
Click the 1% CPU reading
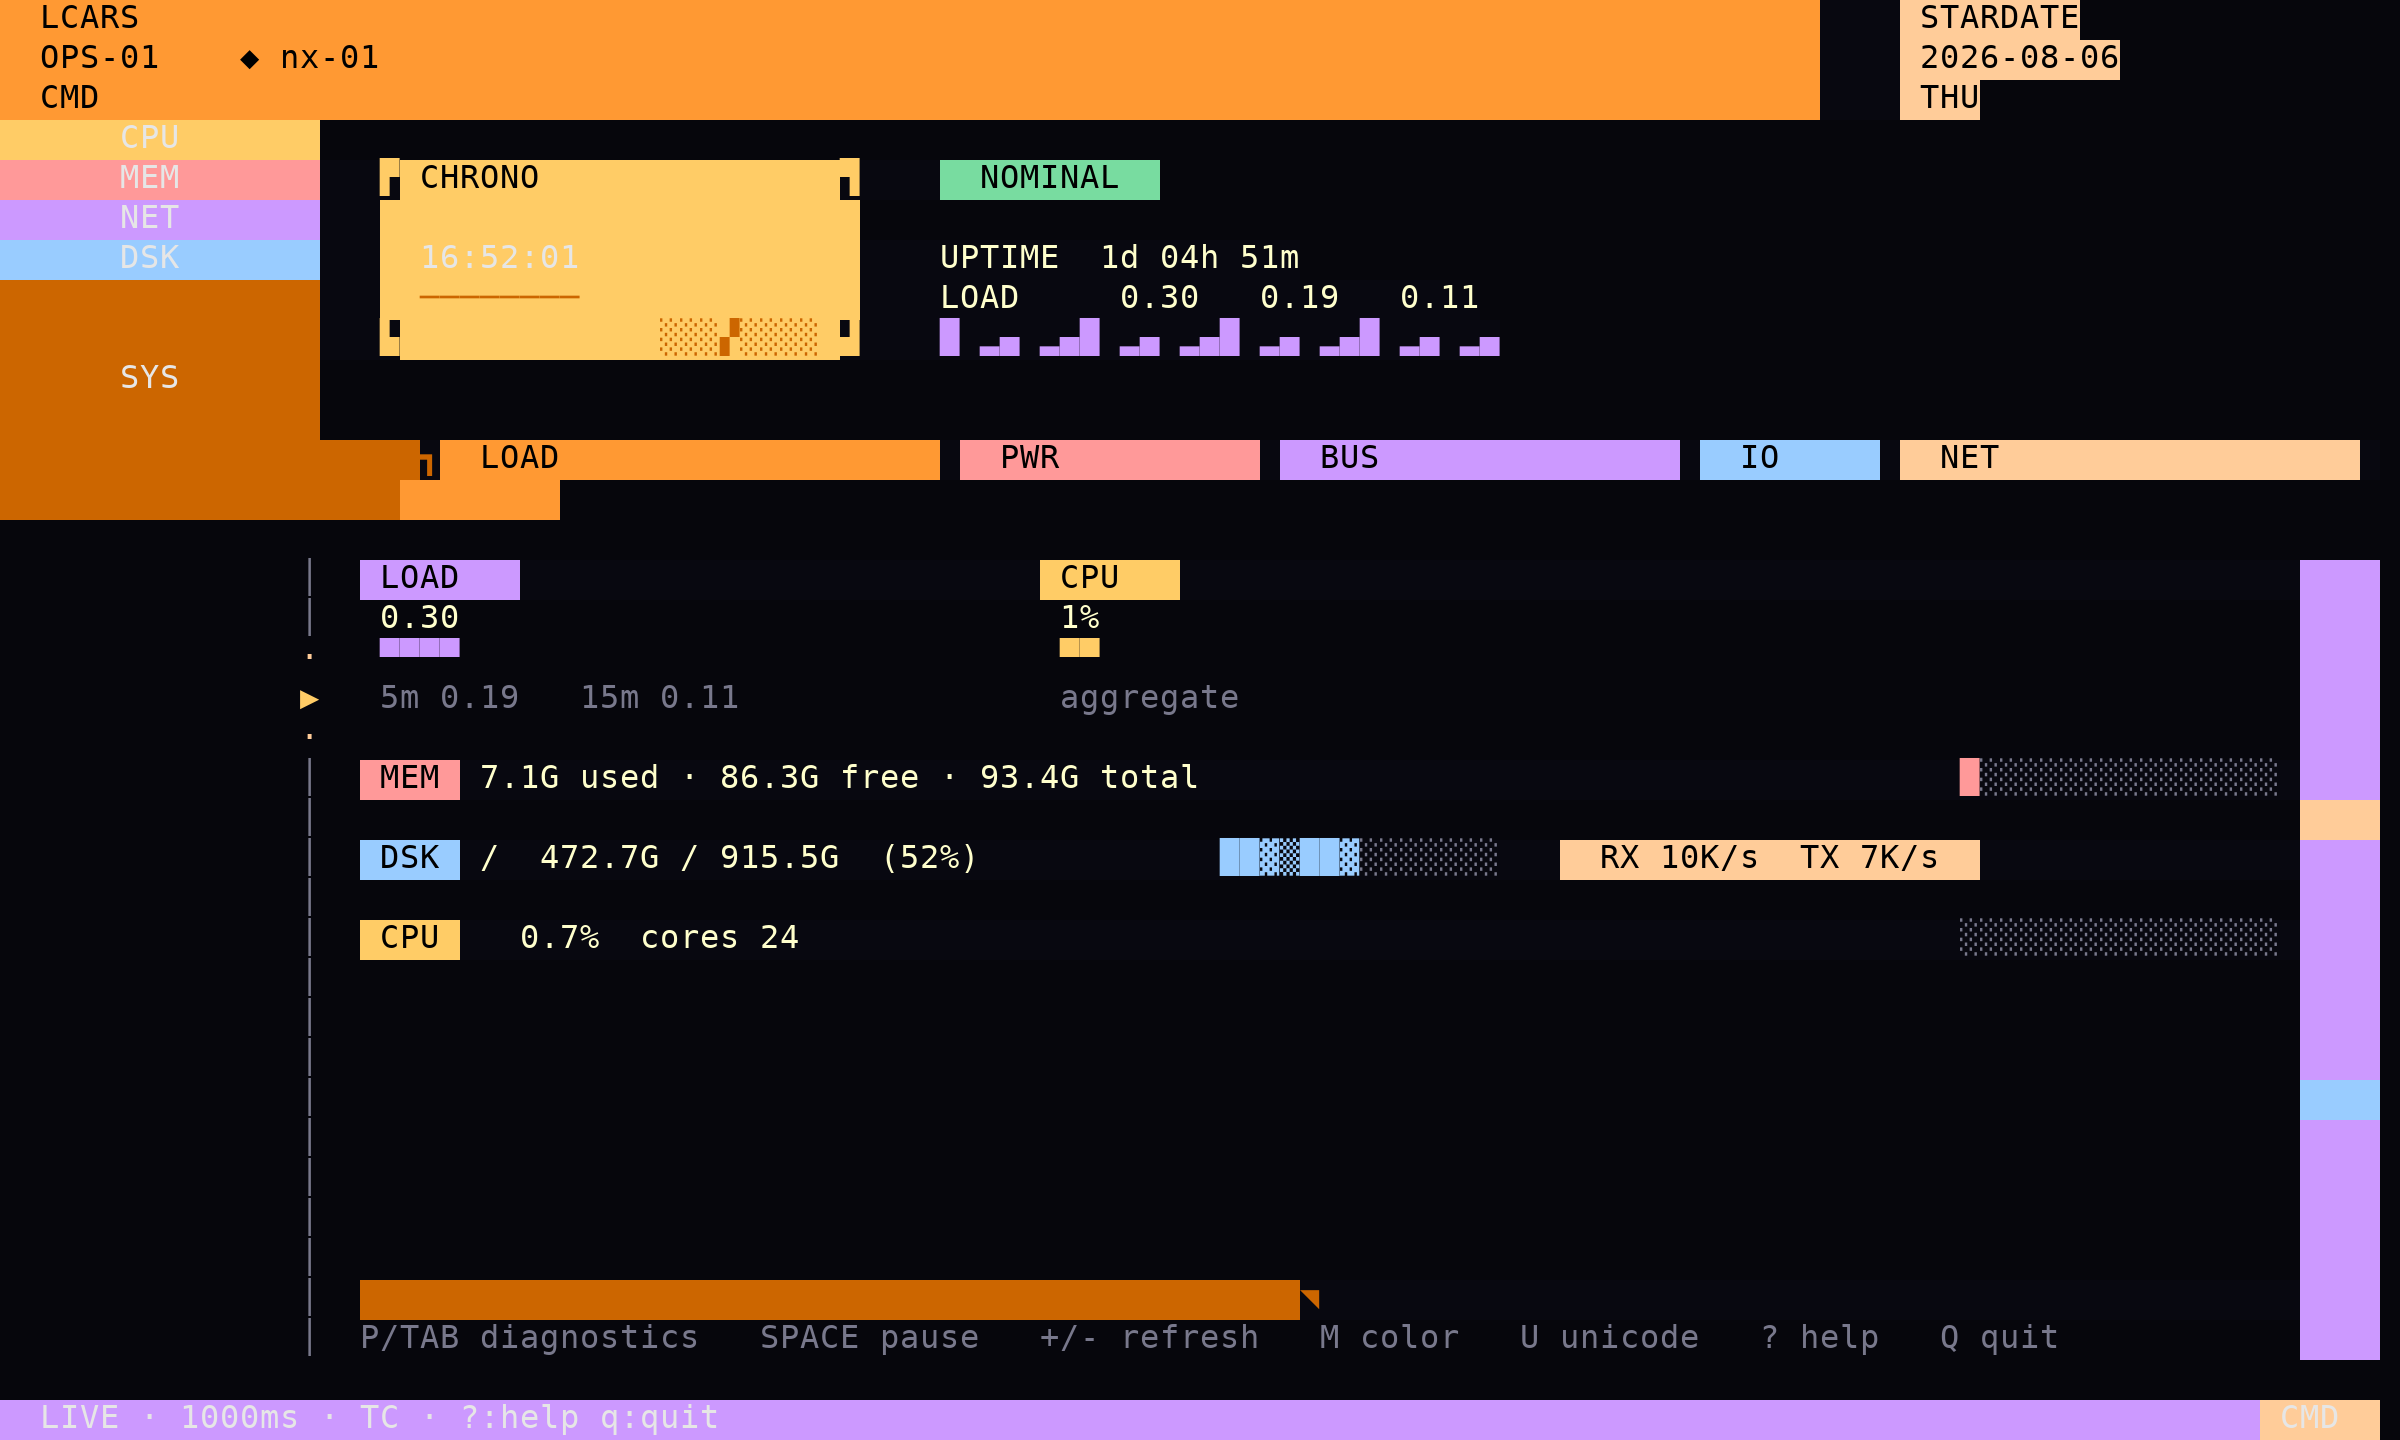coord(1080,618)
